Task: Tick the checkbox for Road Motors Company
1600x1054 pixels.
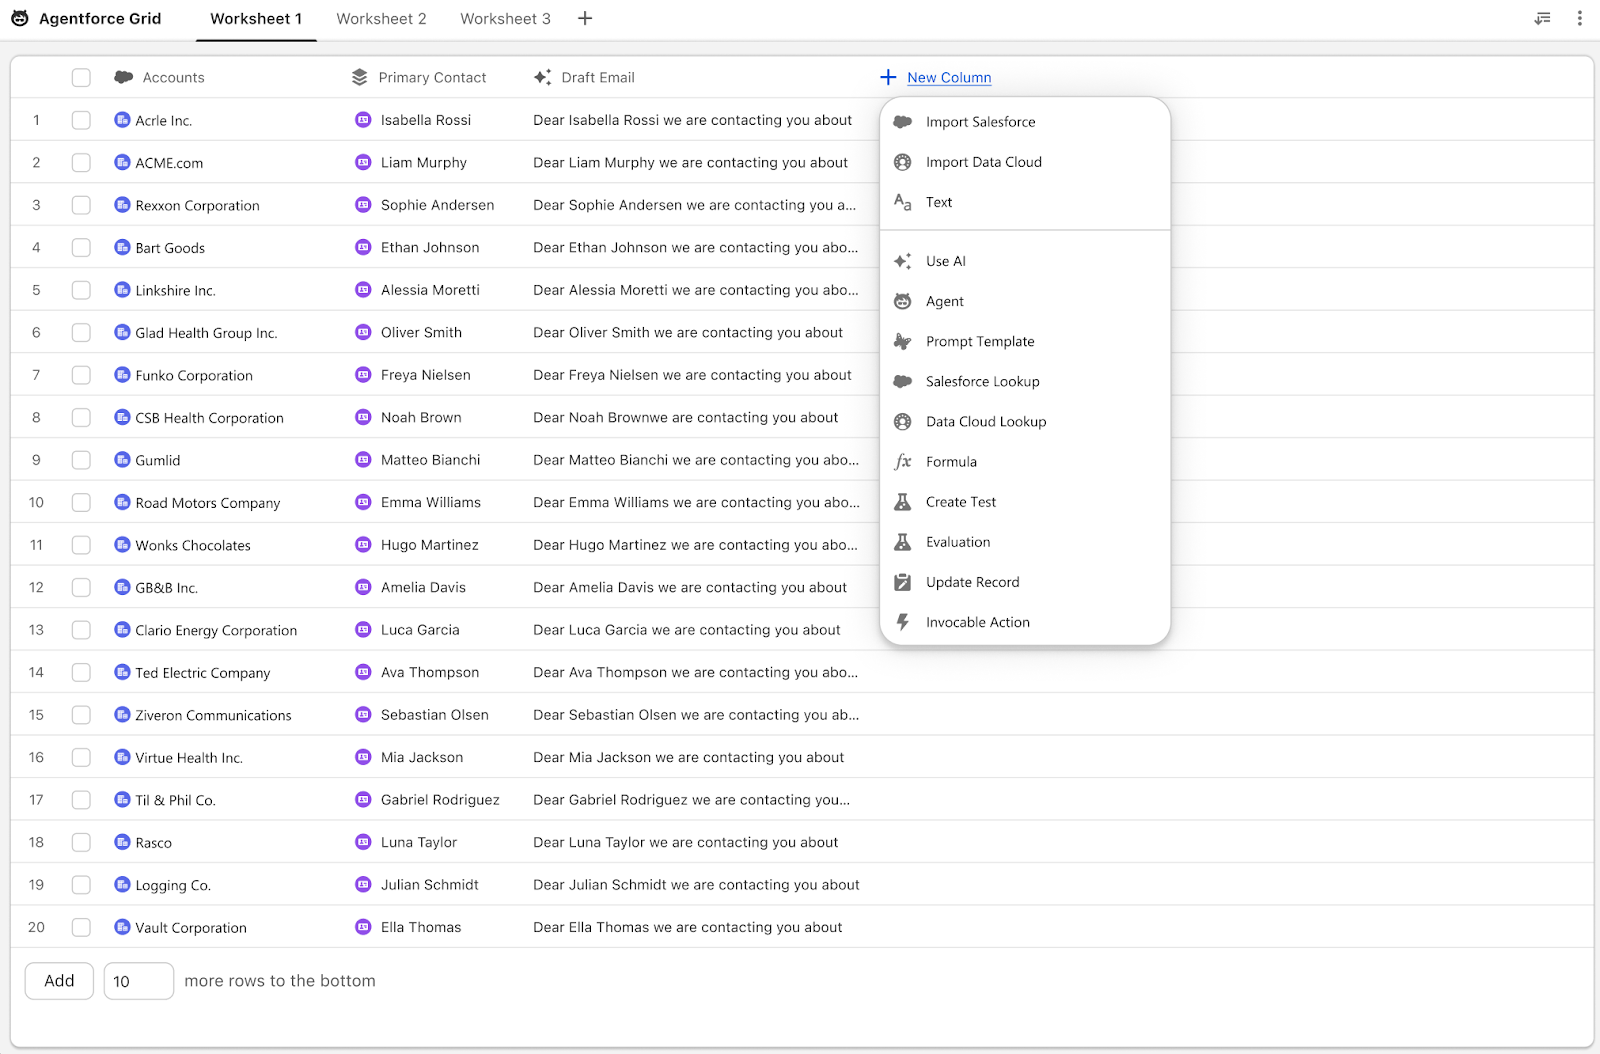Action: [81, 503]
